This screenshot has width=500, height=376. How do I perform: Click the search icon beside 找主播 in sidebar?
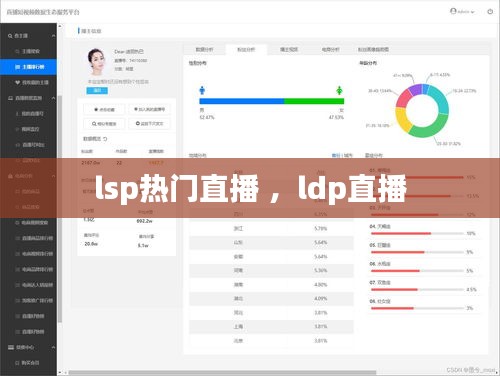tap(10, 36)
